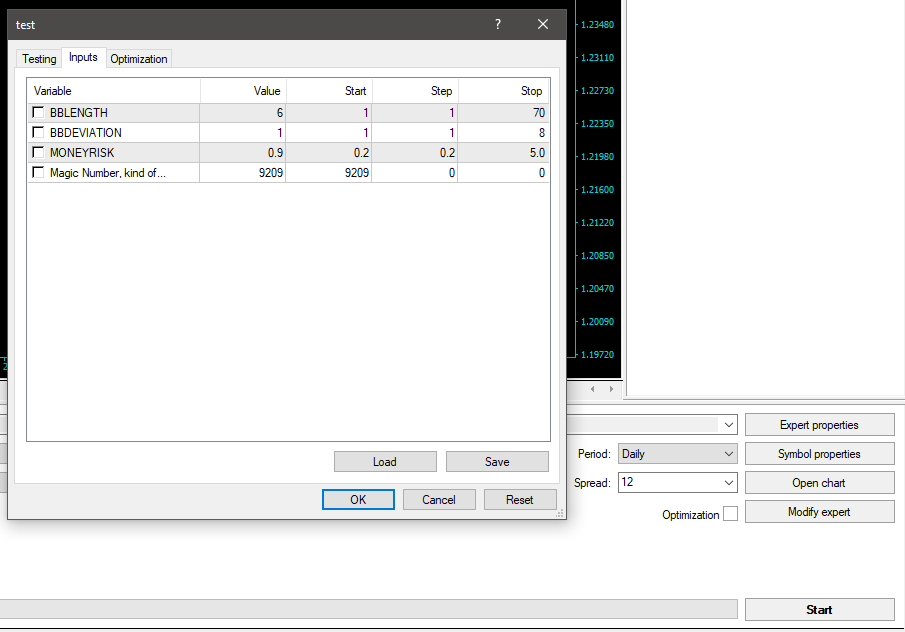Tick the BBDEVIATION checkbox
This screenshot has height=632, width=905.
(38, 132)
